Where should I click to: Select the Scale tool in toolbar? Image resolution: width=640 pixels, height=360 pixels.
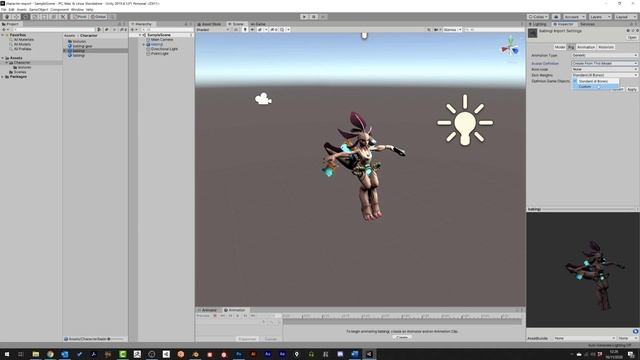pyautogui.click(x=35, y=17)
